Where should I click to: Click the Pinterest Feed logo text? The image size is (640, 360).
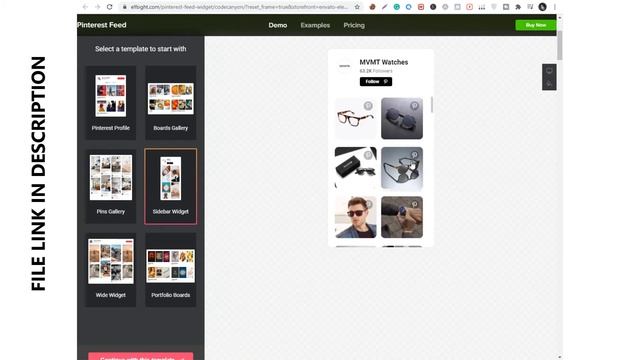(x=102, y=25)
